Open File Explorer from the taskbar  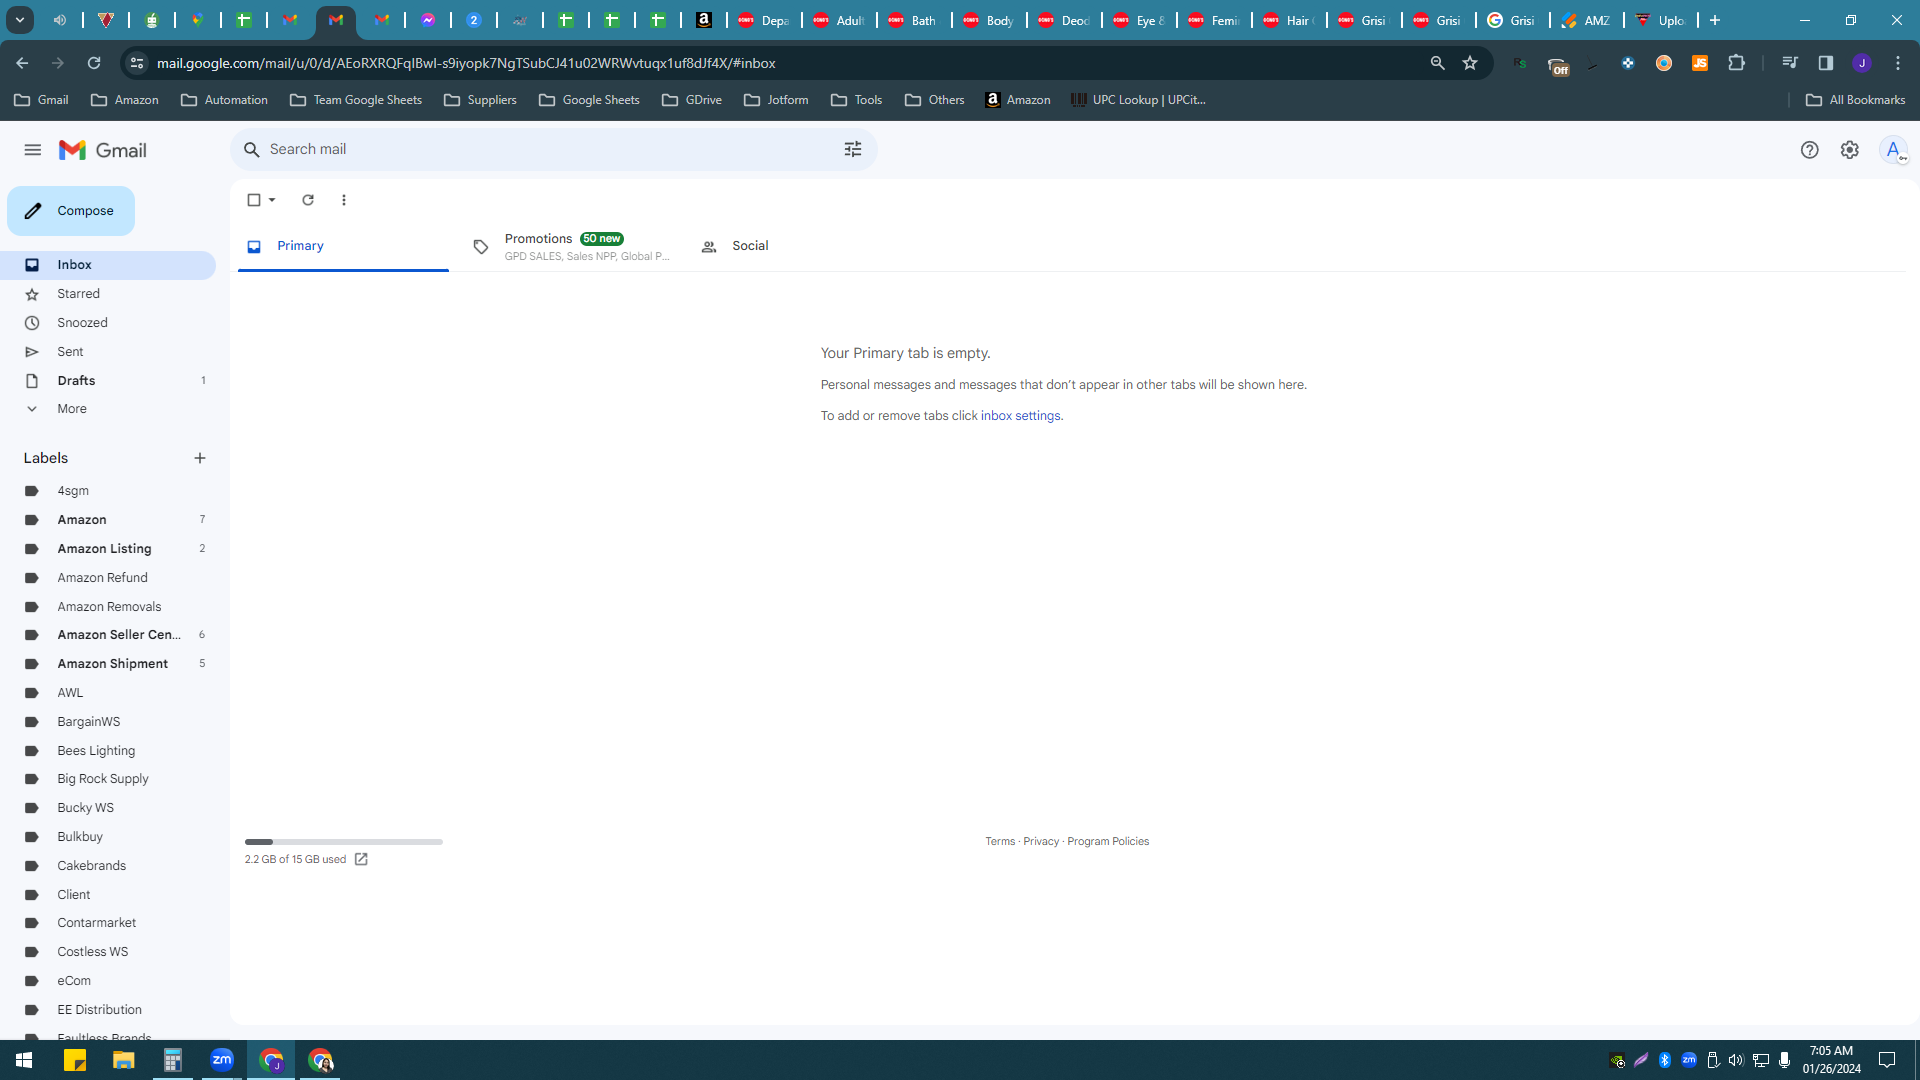click(124, 1060)
